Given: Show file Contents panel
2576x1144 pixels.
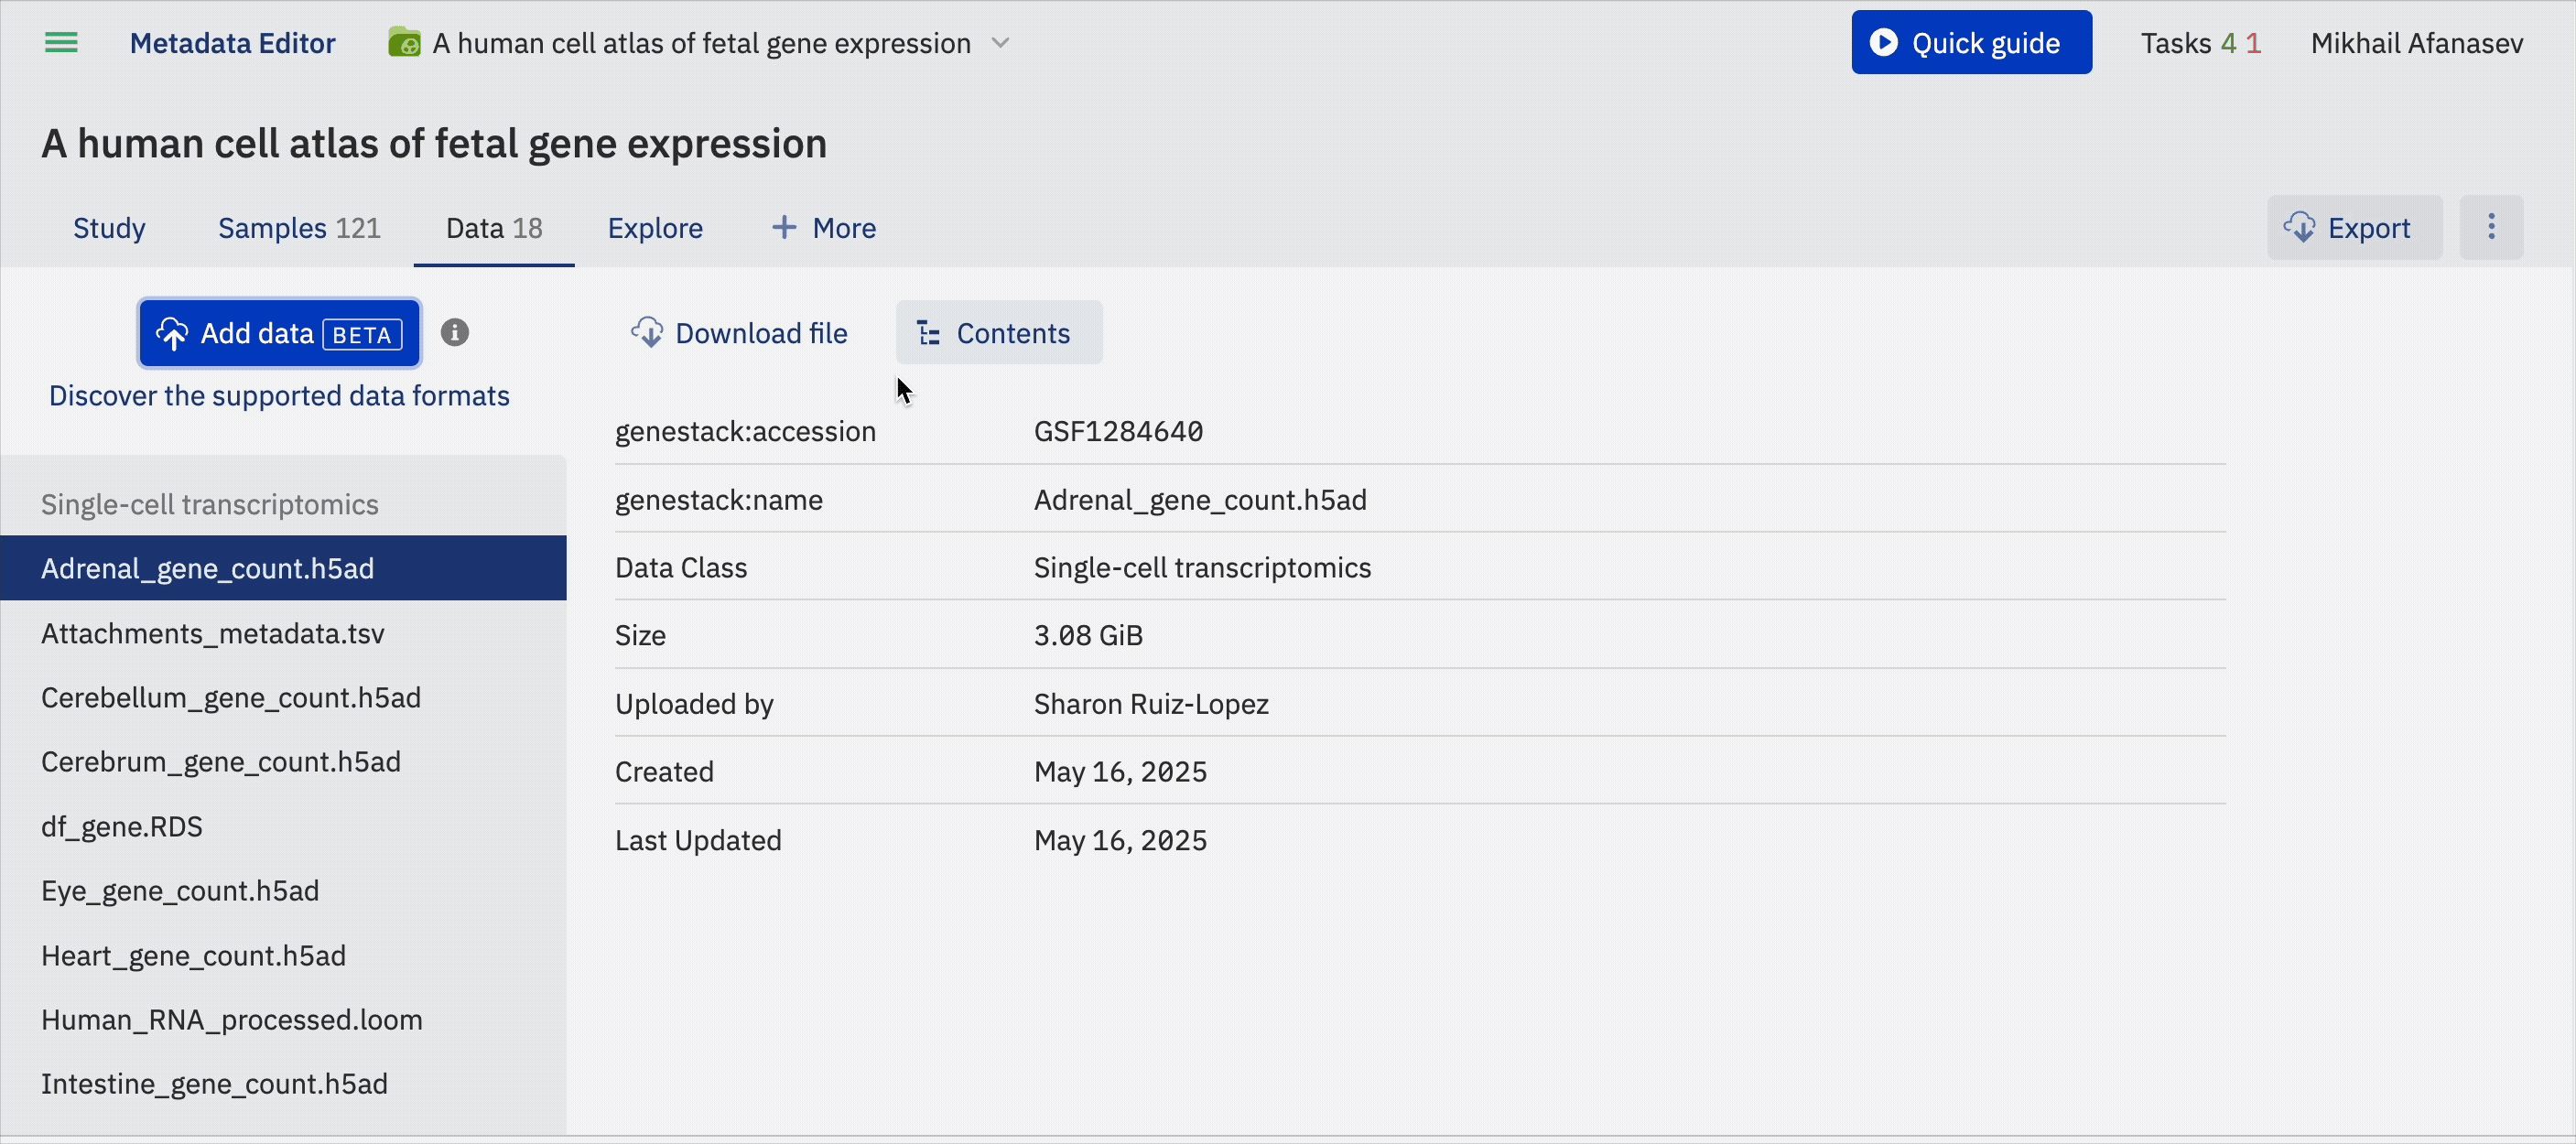Looking at the screenshot, I should click(998, 333).
